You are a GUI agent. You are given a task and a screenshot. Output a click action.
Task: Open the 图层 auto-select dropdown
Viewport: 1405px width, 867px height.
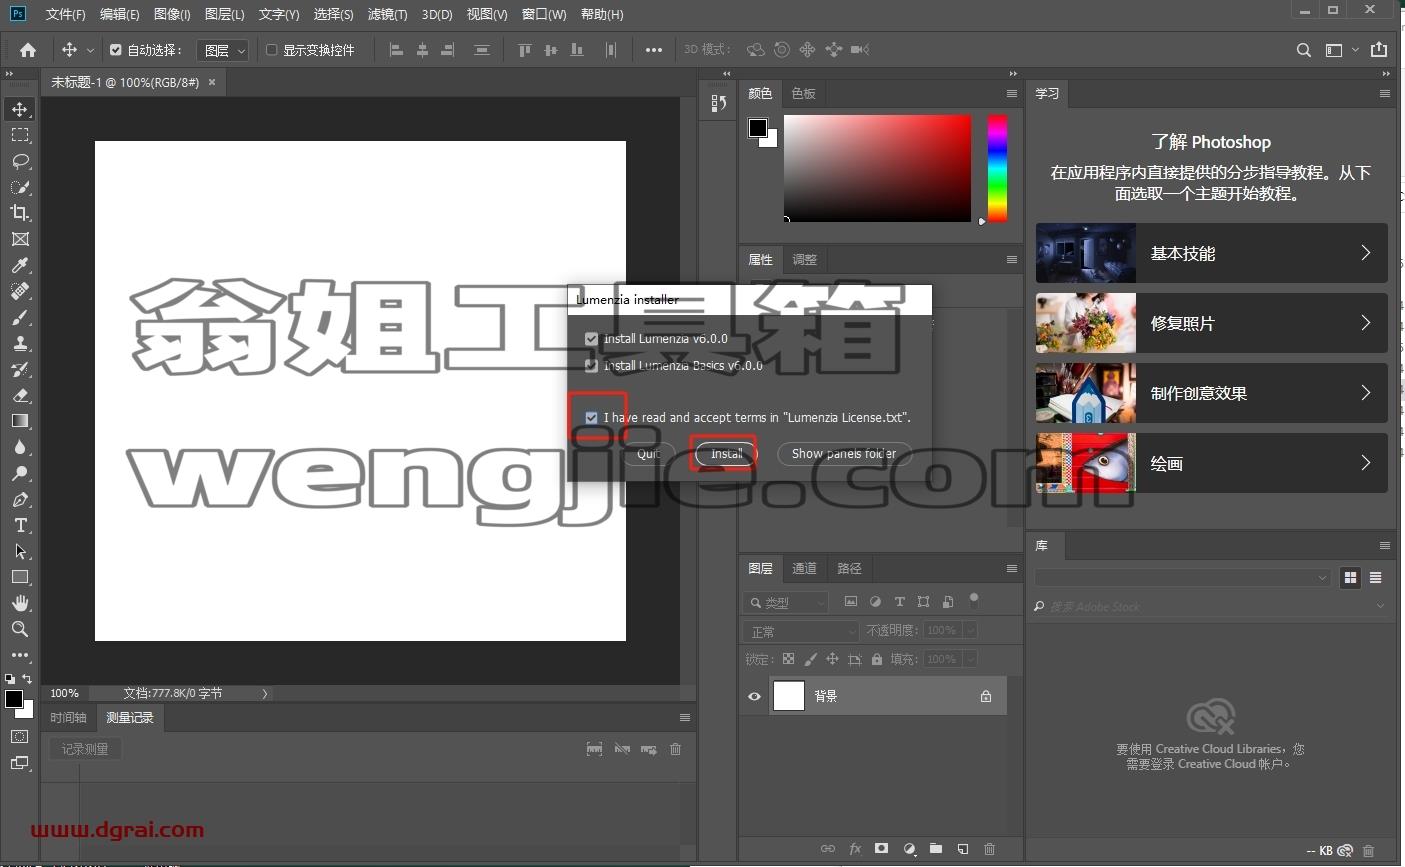[x=223, y=50]
